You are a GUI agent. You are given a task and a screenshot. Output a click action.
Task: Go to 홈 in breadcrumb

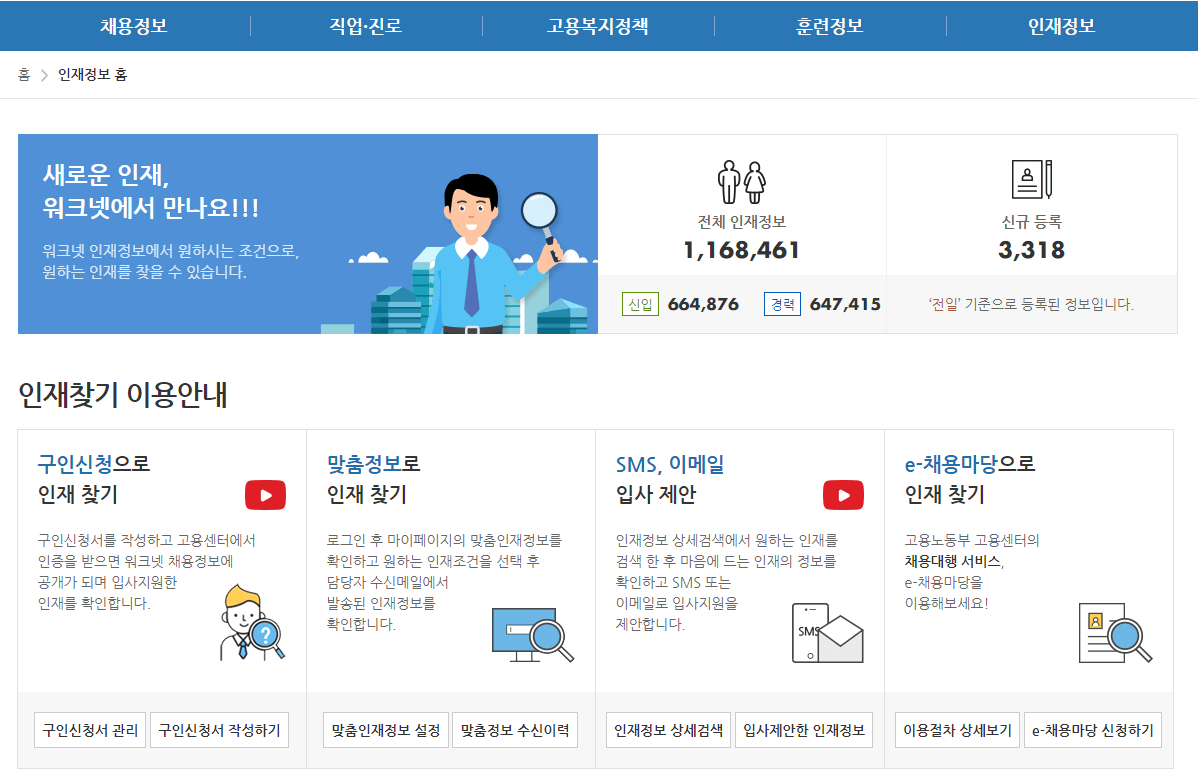(24, 75)
